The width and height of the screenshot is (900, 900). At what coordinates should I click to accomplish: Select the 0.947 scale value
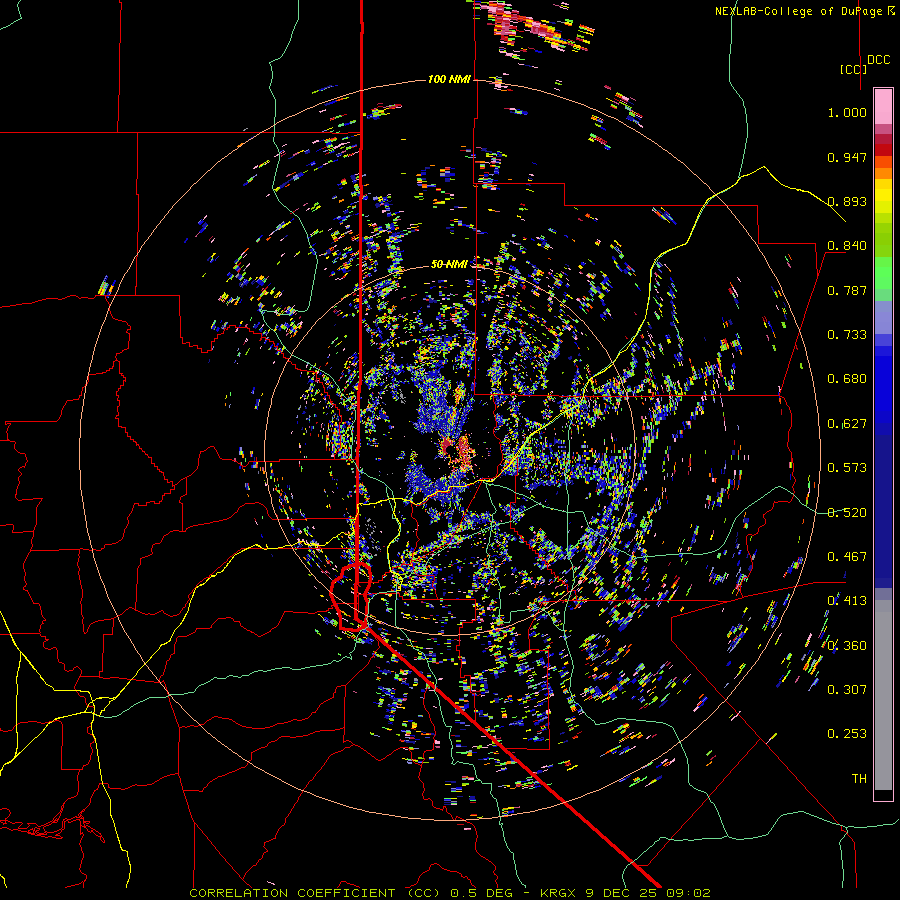(x=847, y=157)
